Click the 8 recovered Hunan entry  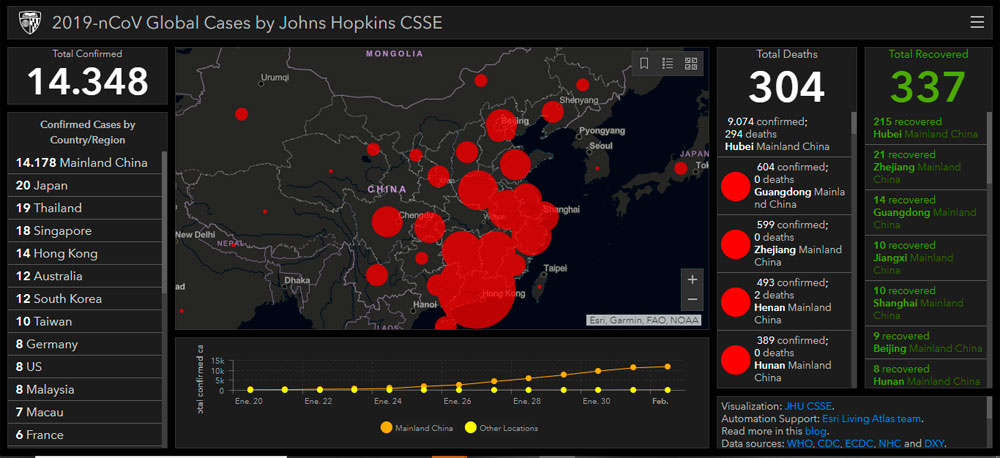tap(923, 374)
